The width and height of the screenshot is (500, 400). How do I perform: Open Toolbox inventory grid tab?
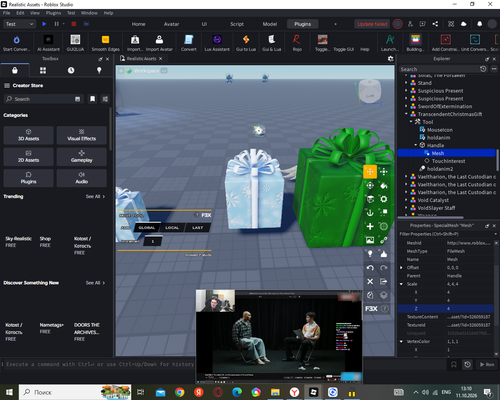[43, 70]
